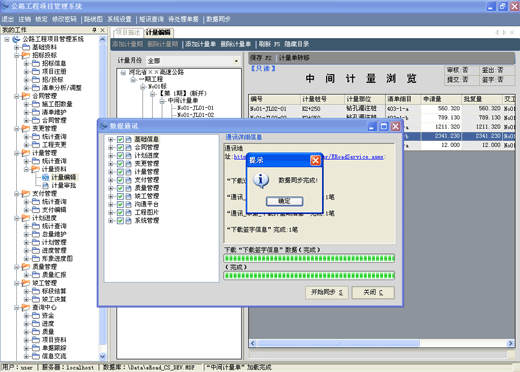Uncheck 沟通平台 checkbox in 数据通讯
This screenshot has height=372, width=520.
pos(120,204)
